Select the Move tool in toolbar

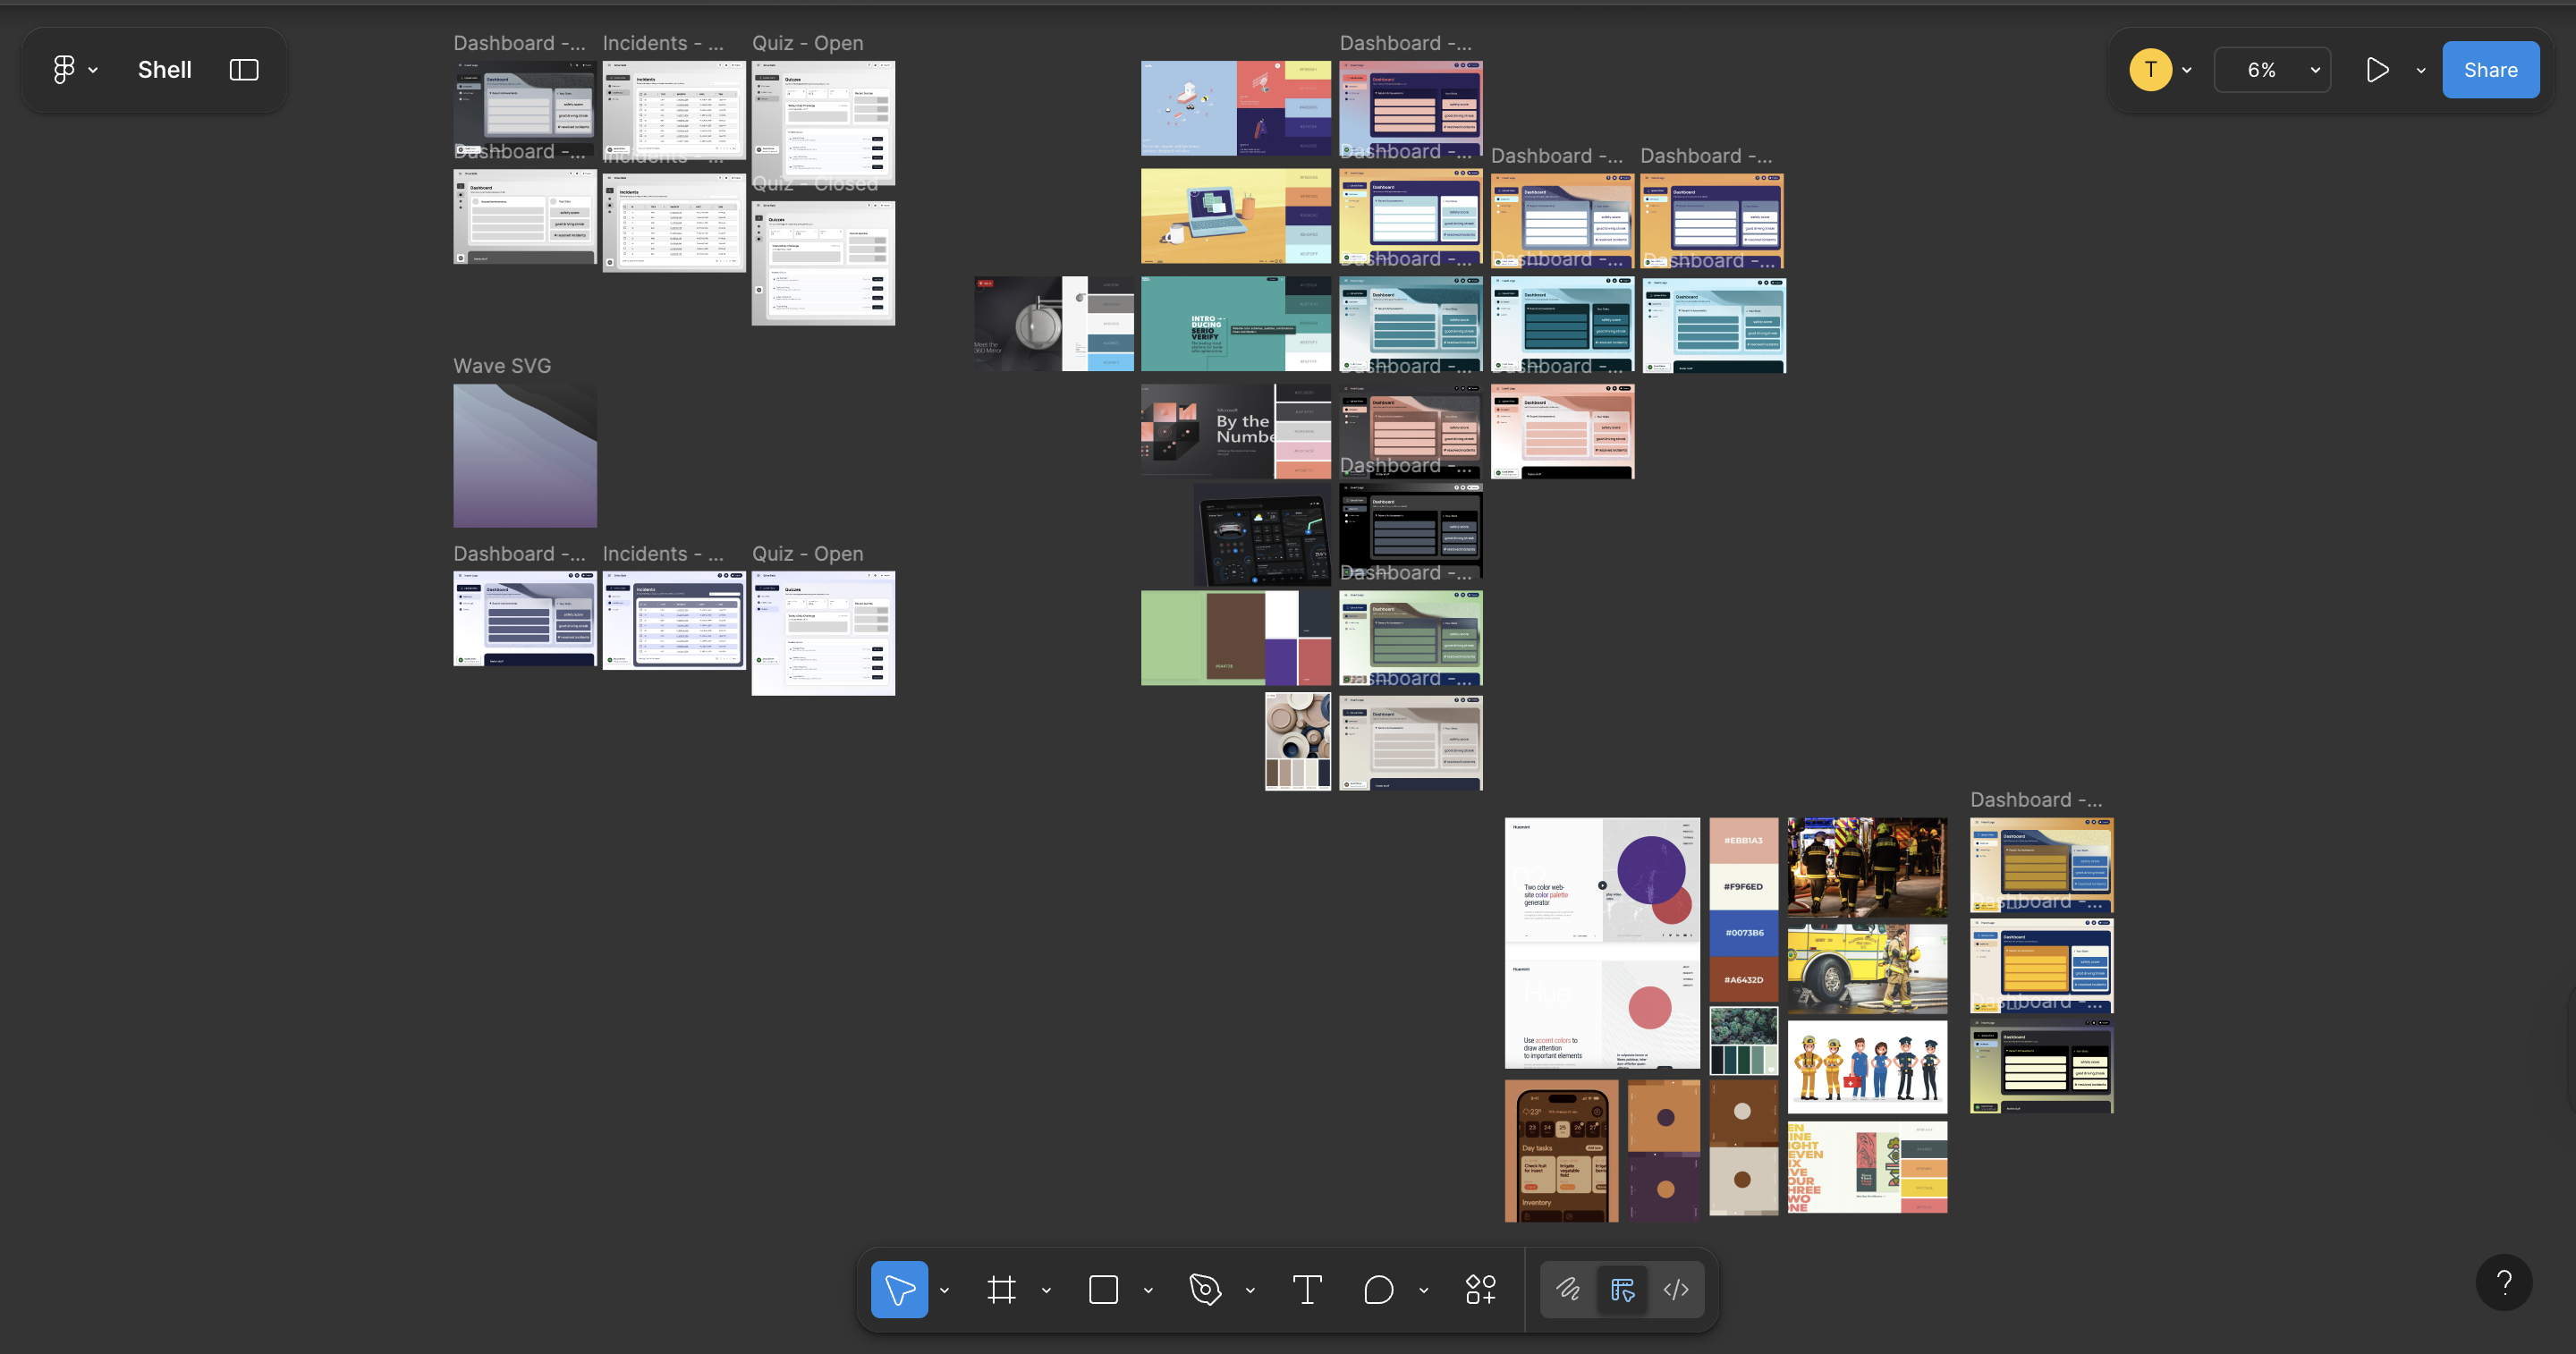click(x=899, y=1290)
